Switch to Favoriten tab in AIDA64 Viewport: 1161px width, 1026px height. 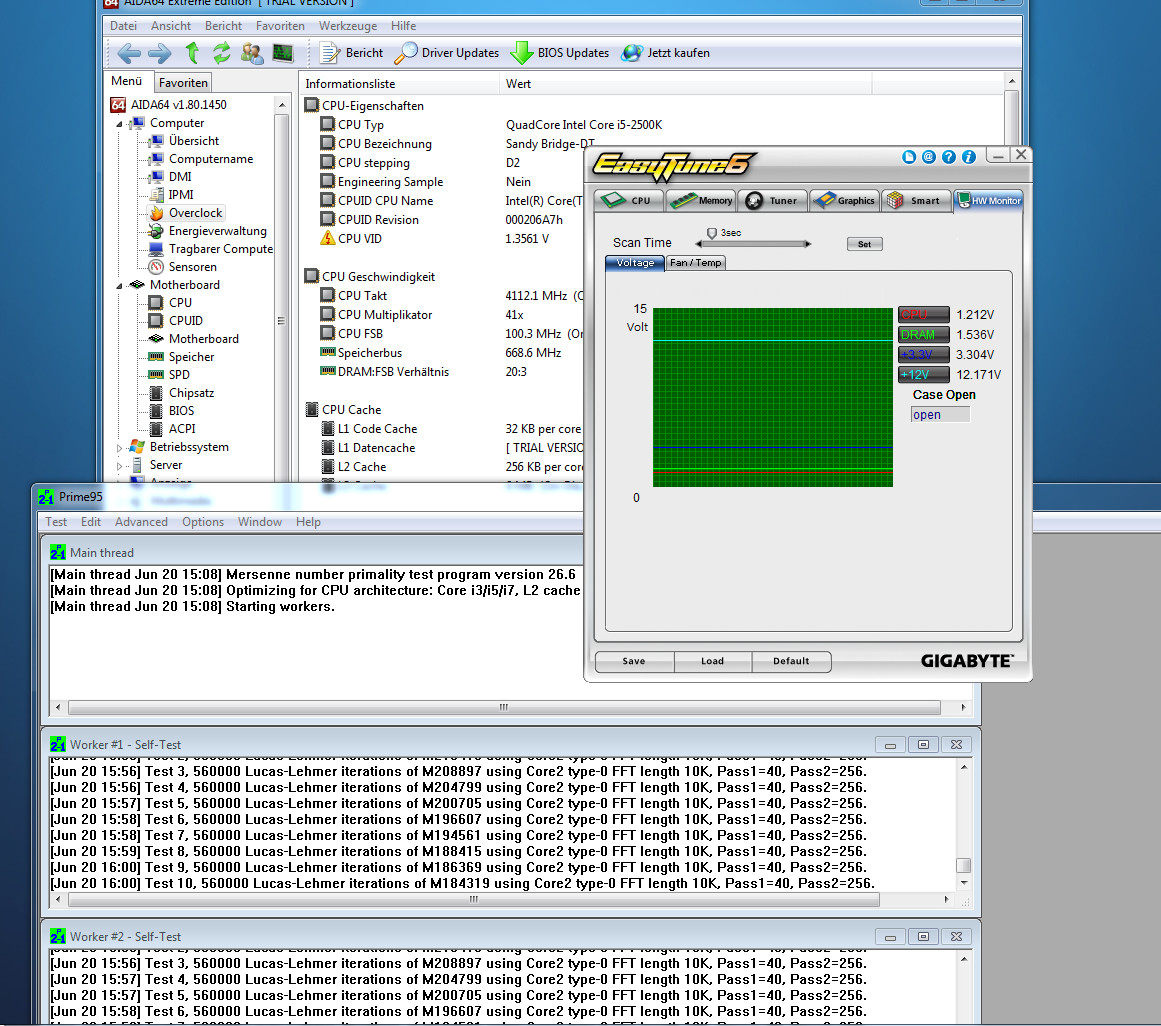[x=183, y=83]
